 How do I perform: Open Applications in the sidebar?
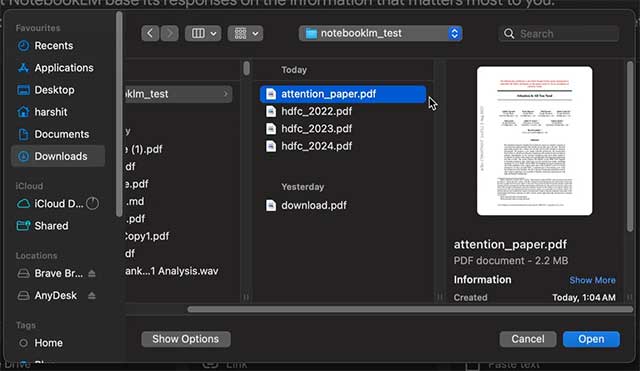(58, 68)
